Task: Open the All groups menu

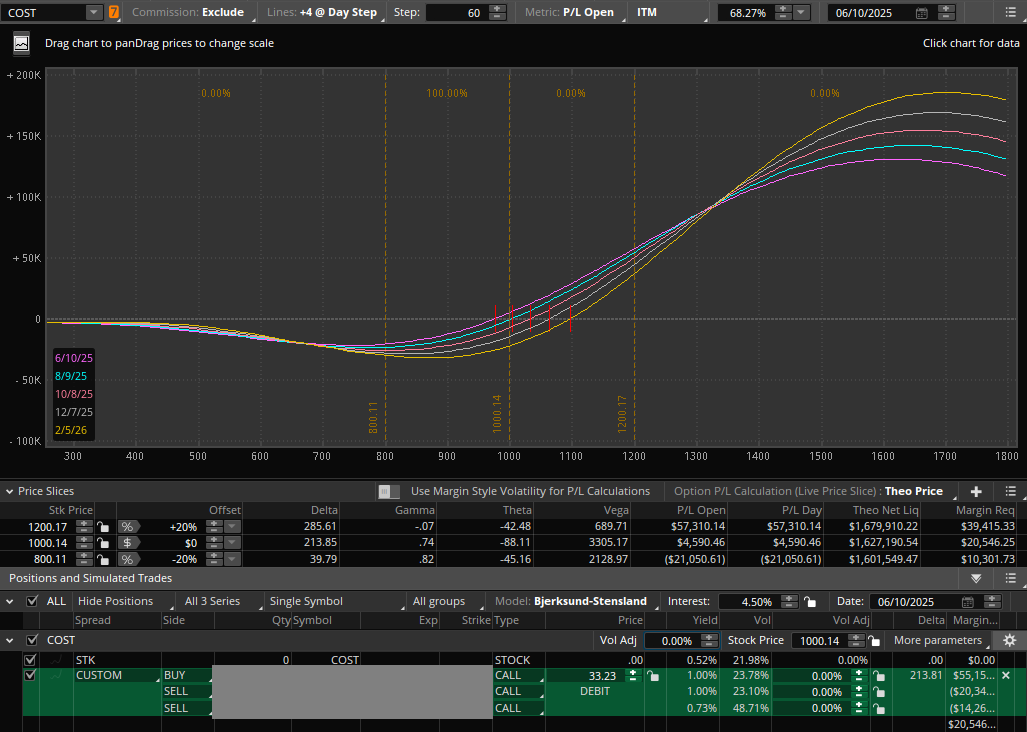Action: tap(447, 601)
